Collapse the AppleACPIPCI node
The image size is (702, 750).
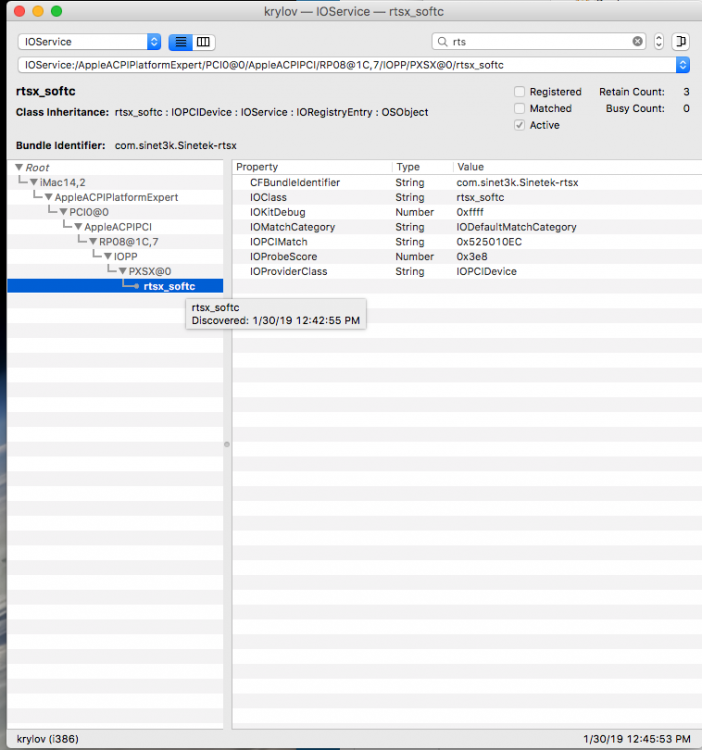click(x=78, y=227)
